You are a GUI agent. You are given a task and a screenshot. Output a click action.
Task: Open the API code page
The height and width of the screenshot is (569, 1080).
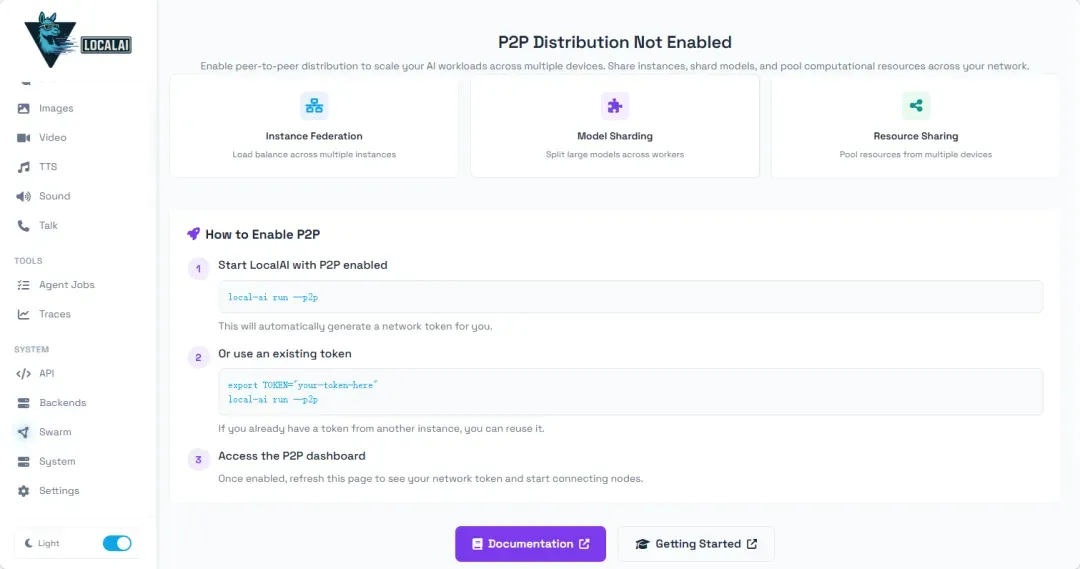pos(46,373)
